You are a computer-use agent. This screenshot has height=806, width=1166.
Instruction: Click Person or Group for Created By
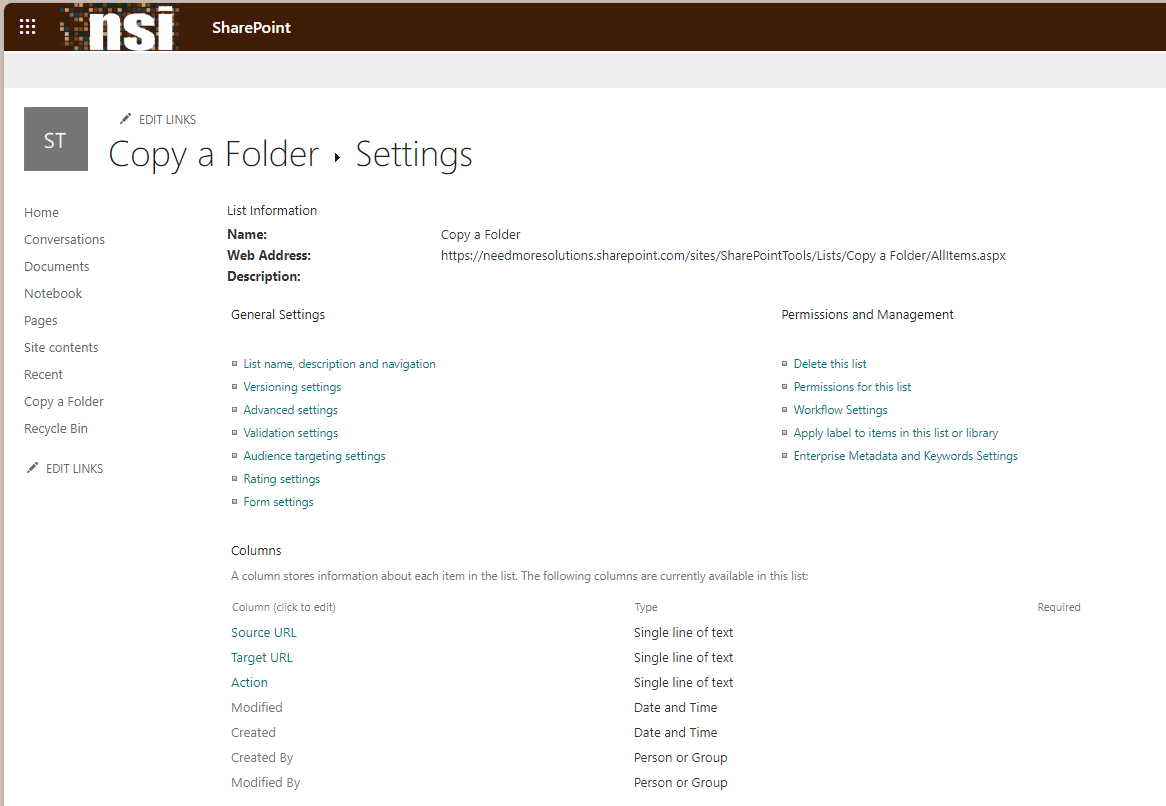pos(680,758)
